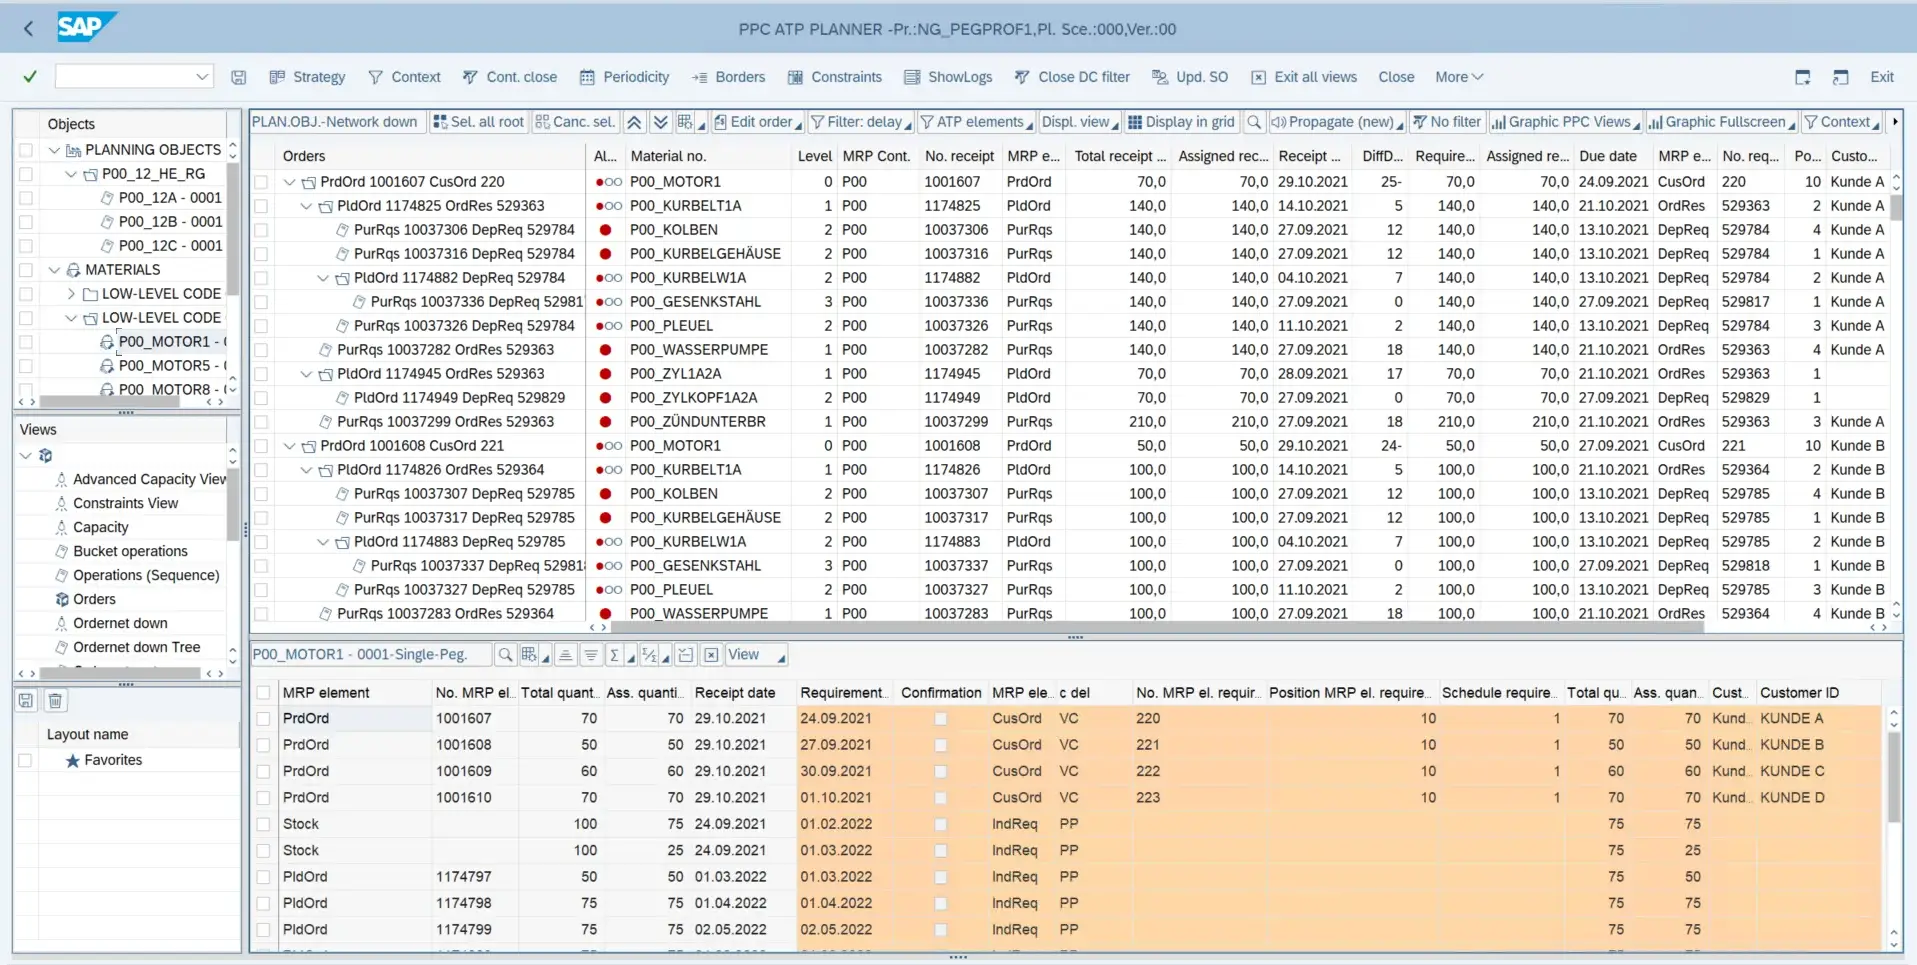Screen dimensions: 1917x965
Task: Click the Constraints menu item
Action: 835,77
